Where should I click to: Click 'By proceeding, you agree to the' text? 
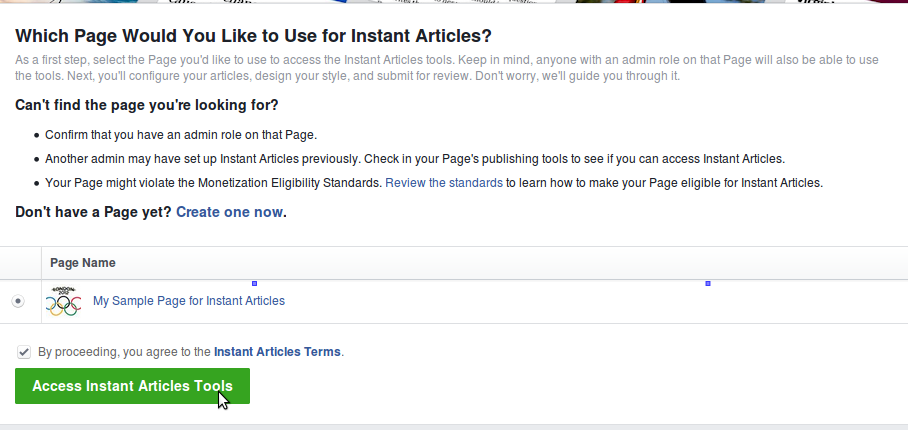point(124,352)
